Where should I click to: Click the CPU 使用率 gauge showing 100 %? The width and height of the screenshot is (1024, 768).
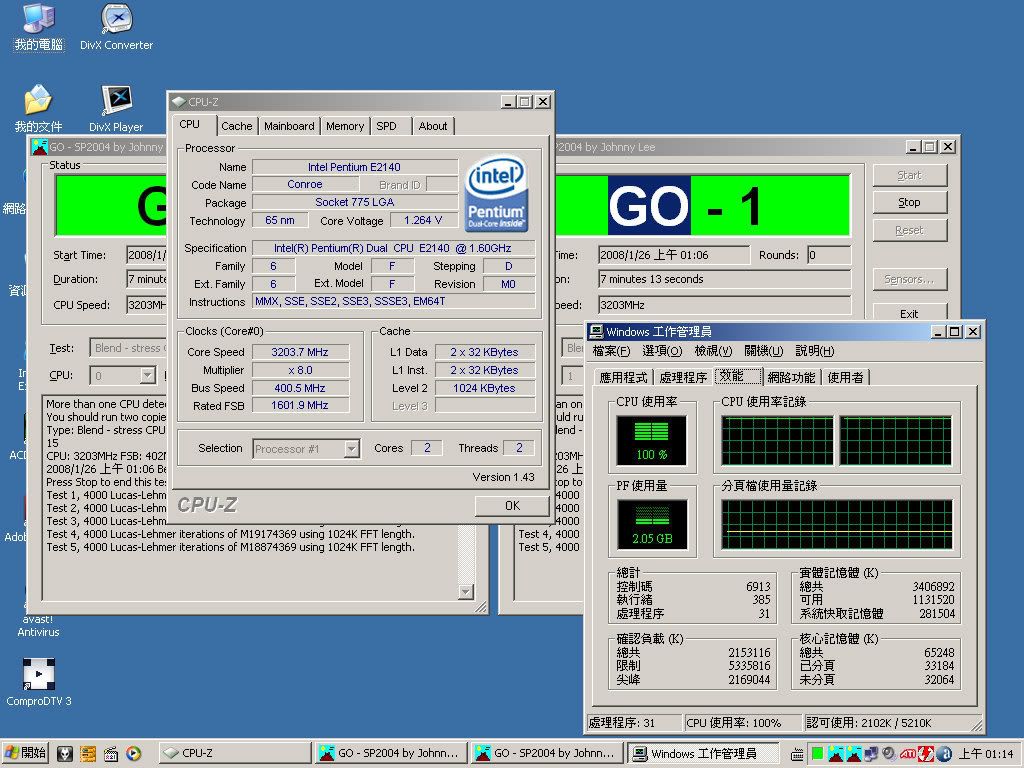tap(651, 441)
